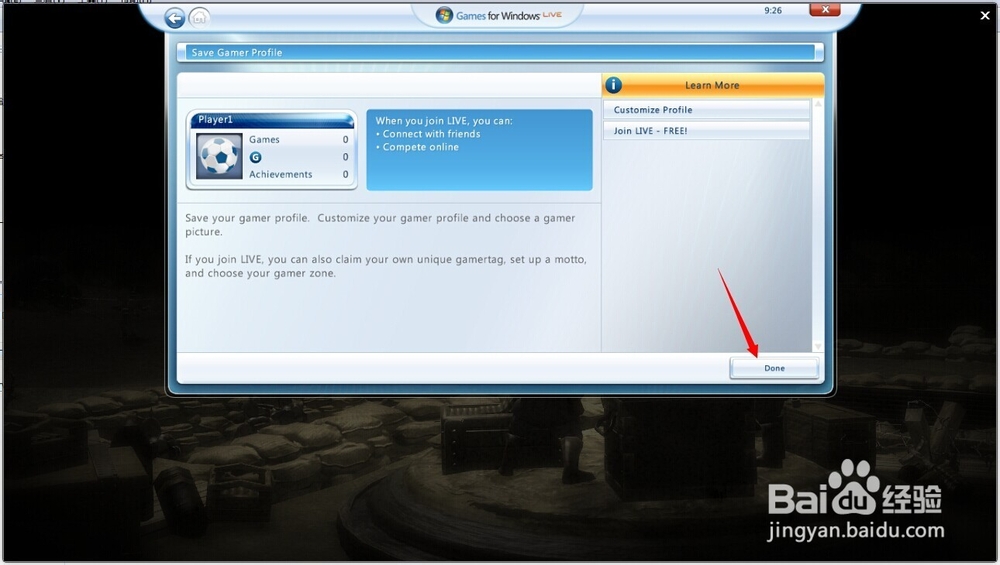Click the Learn More header
Screen dimensions: 1000x565
[712, 85]
